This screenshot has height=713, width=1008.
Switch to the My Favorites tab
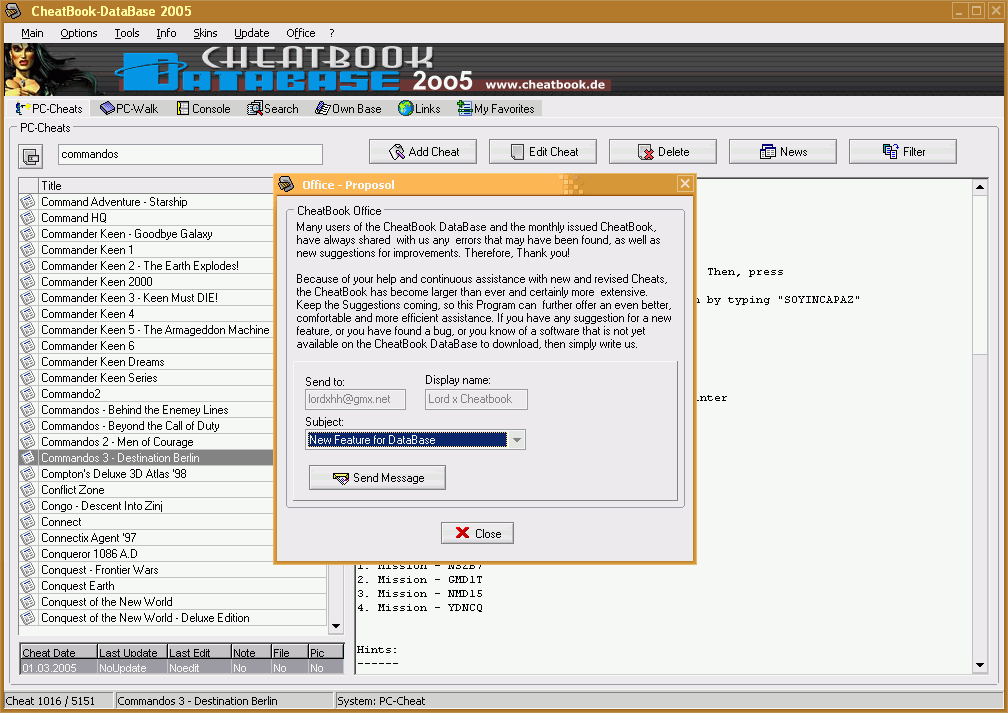[496, 109]
